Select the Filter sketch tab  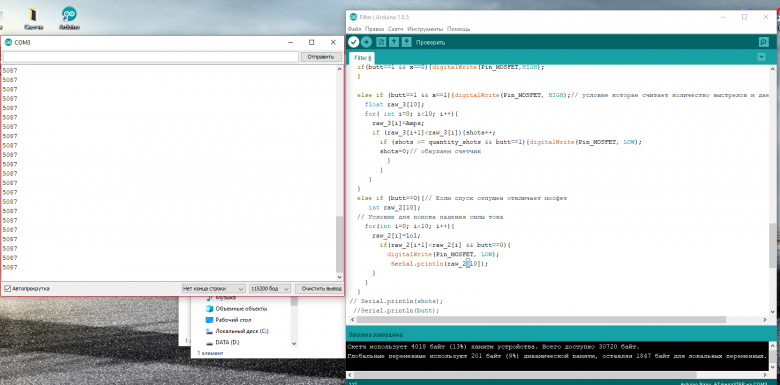[x=362, y=58]
